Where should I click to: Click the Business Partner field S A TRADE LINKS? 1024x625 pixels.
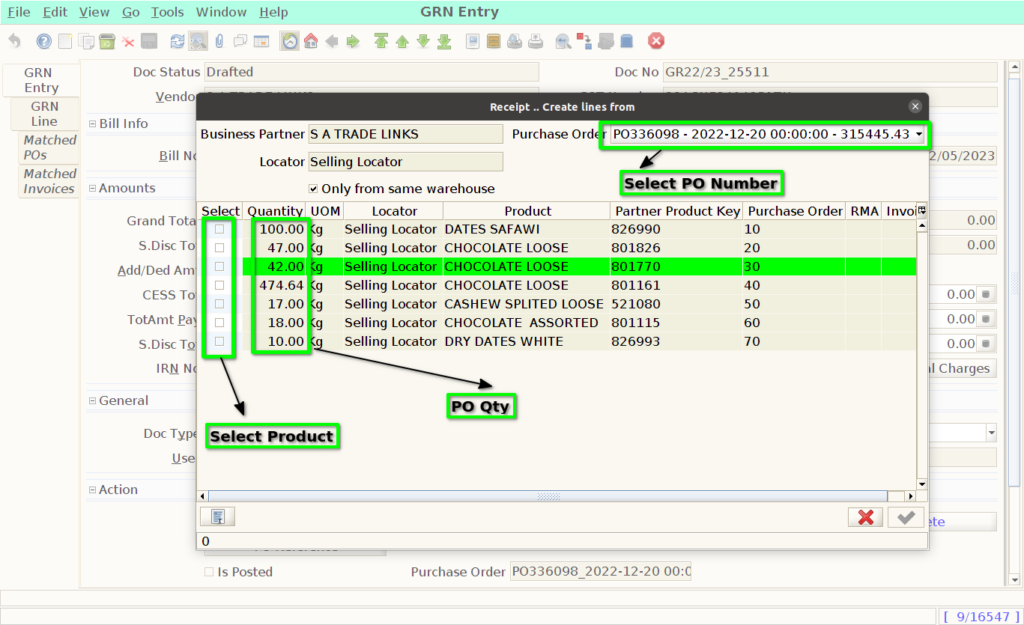[x=406, y=134]
